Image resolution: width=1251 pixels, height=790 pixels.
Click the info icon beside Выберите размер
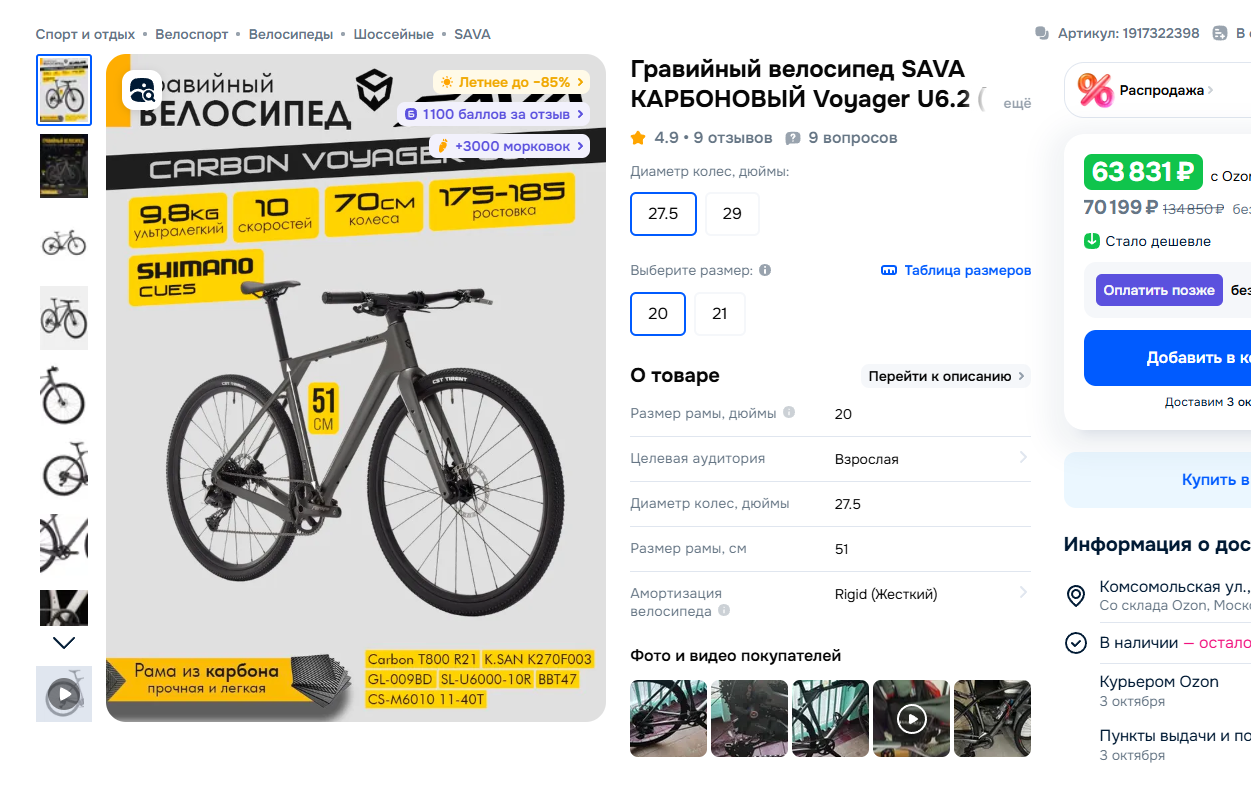pos(765,270)
